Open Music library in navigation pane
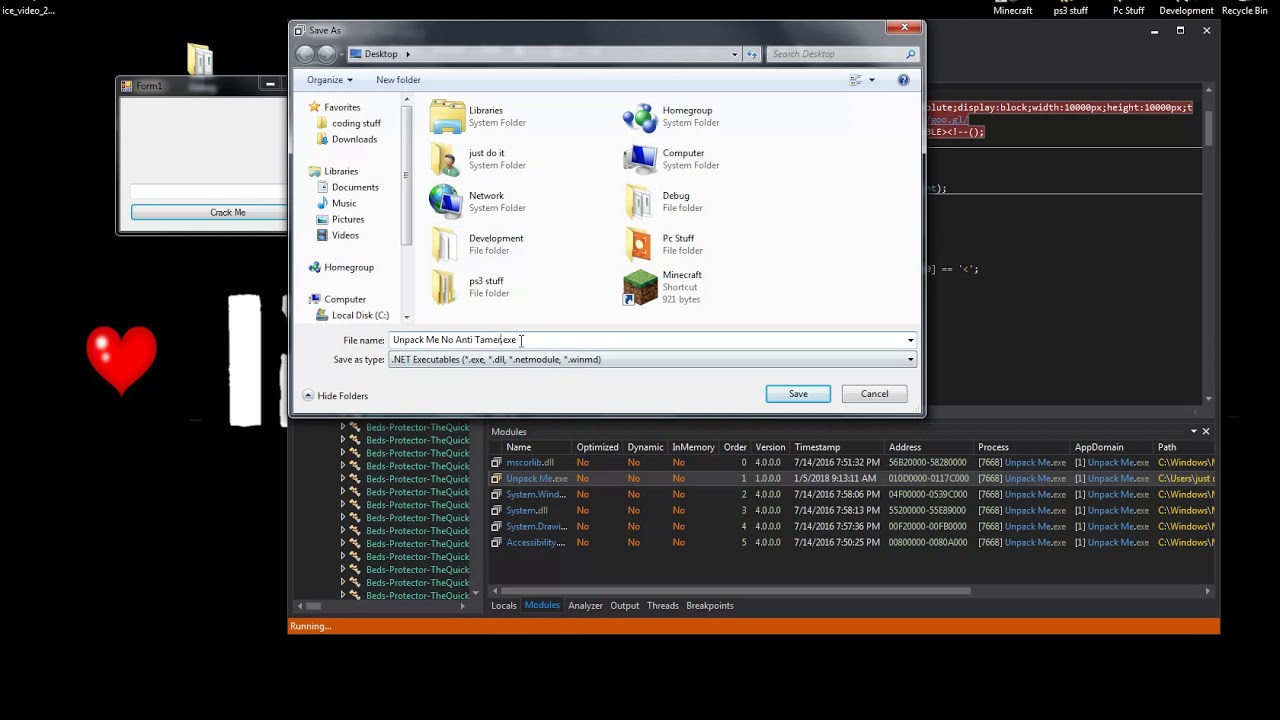1280x720 pixels. (344, 203)
